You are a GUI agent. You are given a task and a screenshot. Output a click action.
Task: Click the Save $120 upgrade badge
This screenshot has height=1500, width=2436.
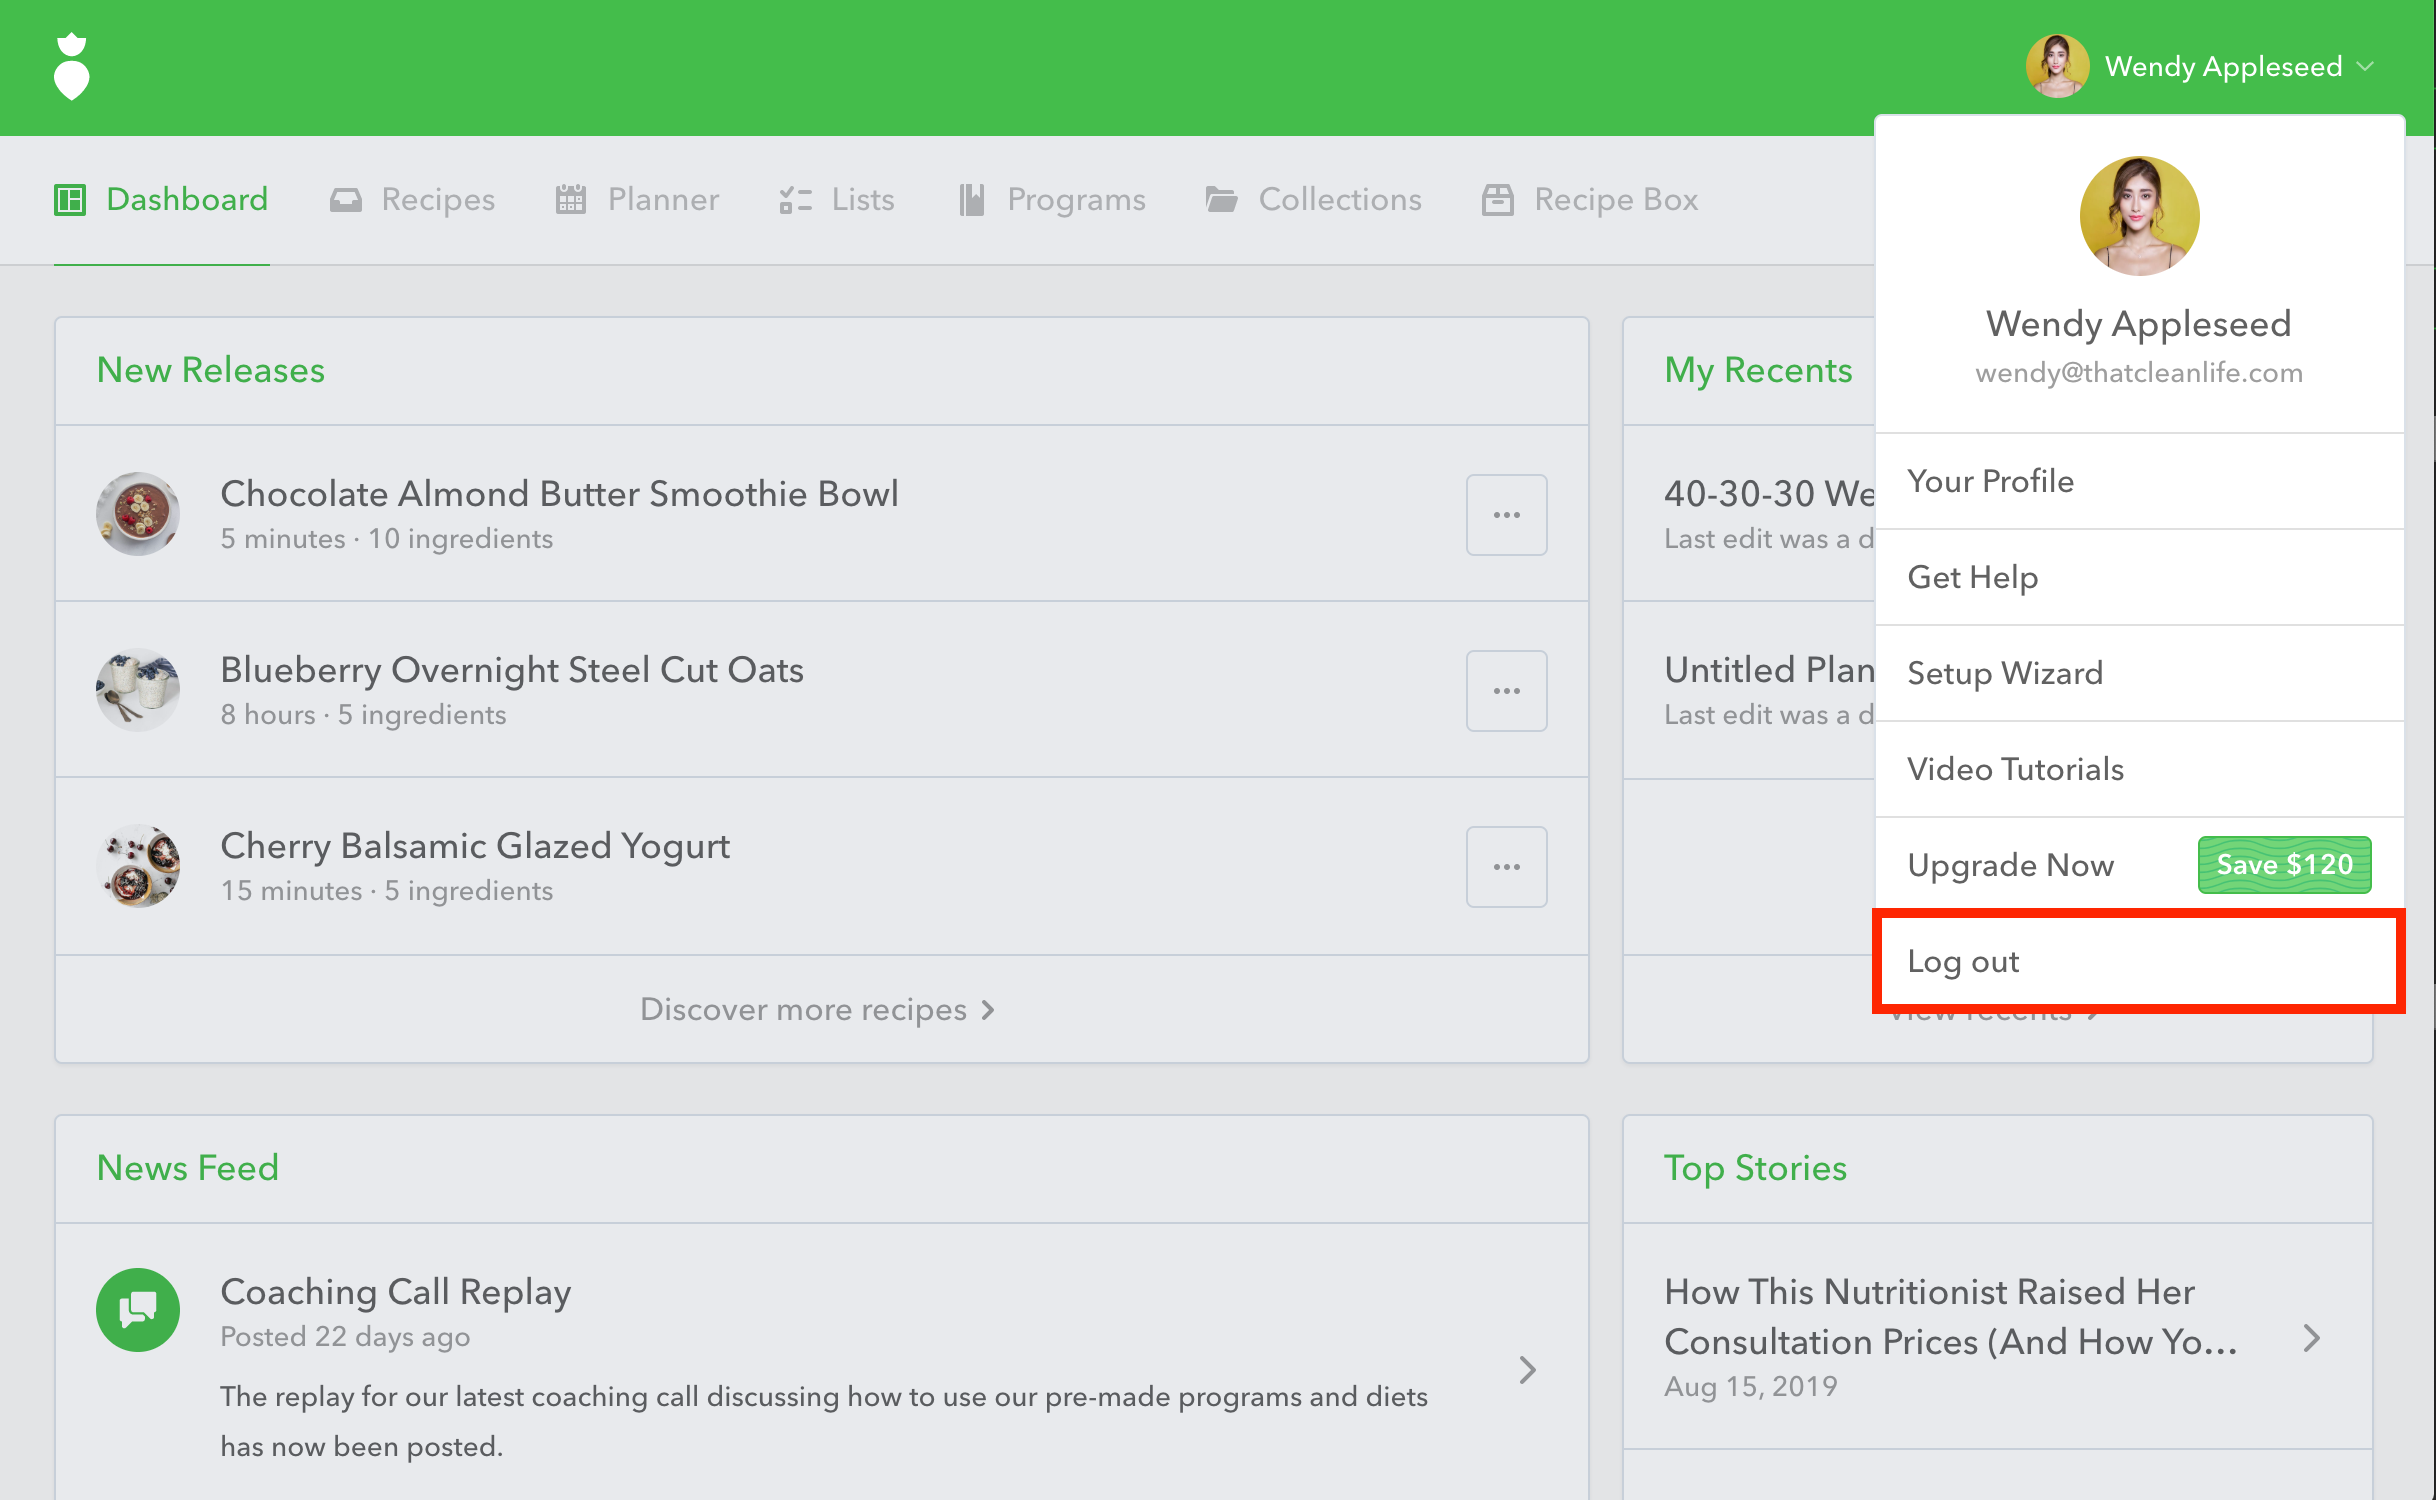(2284, 865)
